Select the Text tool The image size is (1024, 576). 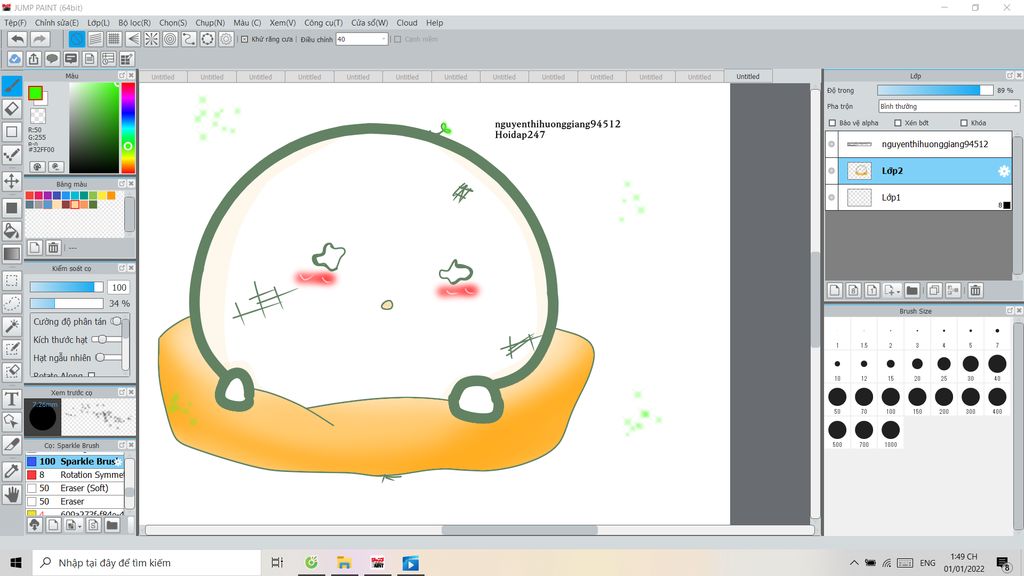point(12,398)
